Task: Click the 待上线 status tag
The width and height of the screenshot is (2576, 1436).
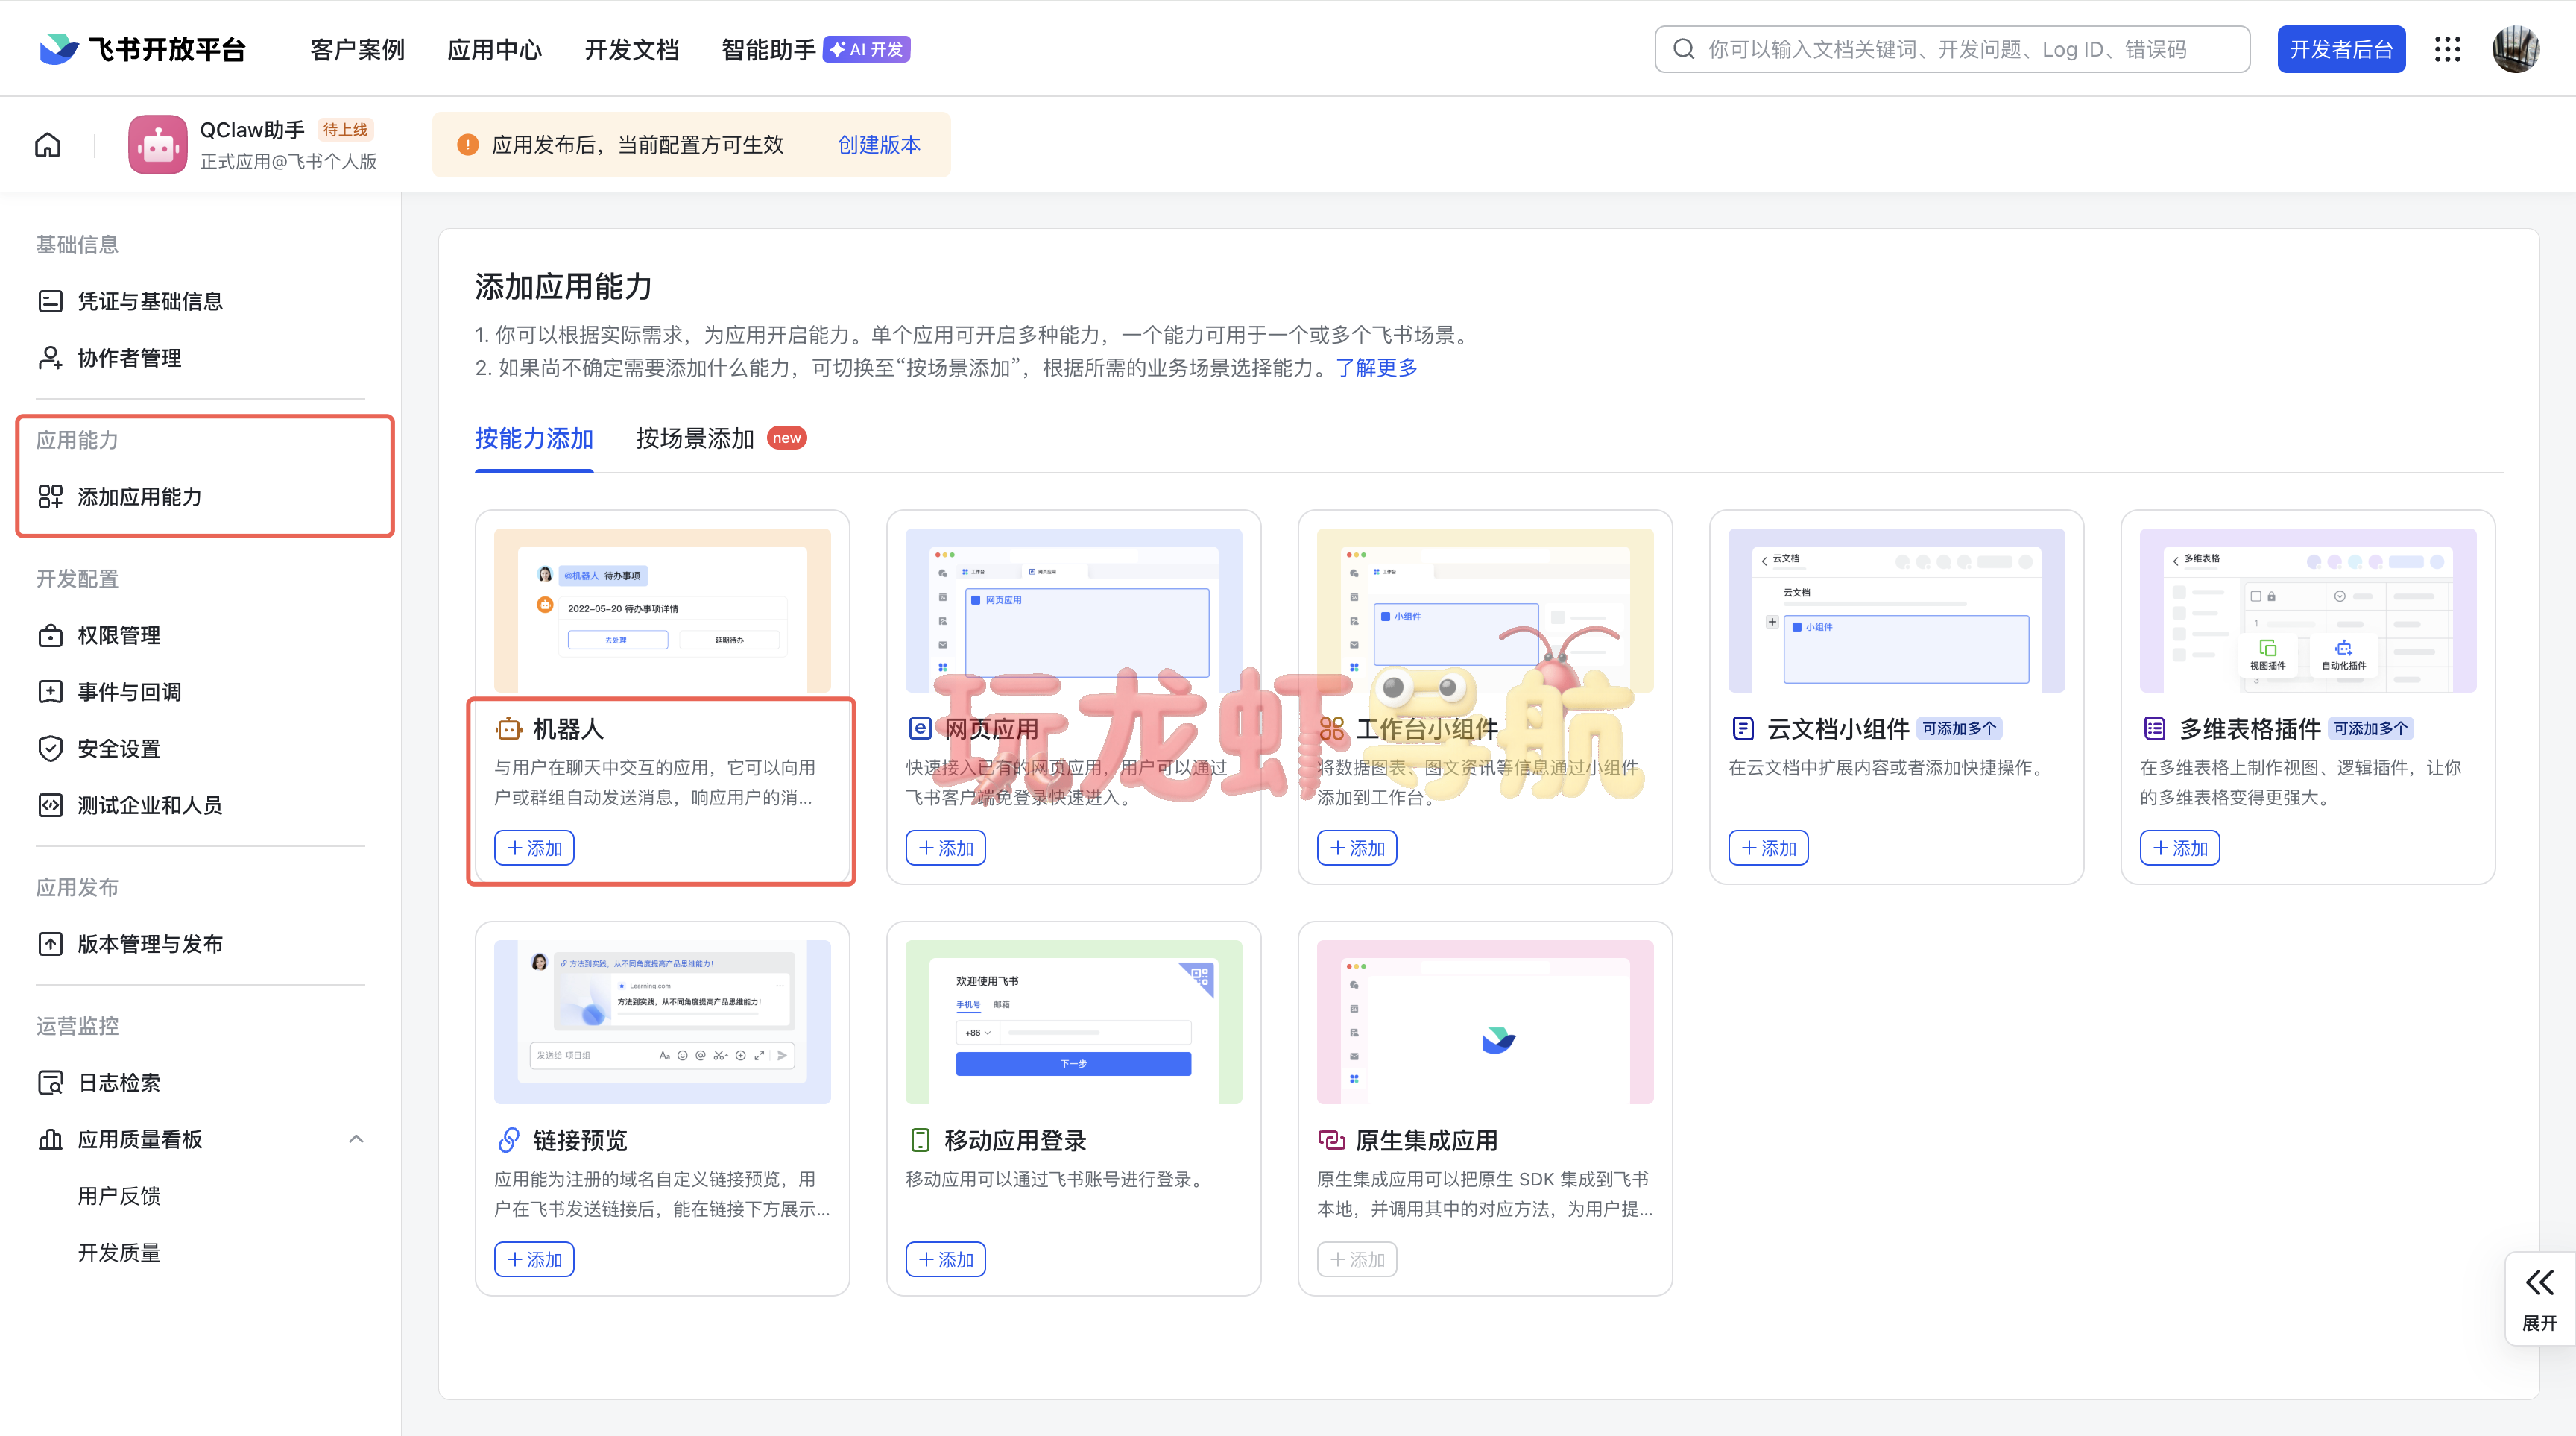Action: 345,130
